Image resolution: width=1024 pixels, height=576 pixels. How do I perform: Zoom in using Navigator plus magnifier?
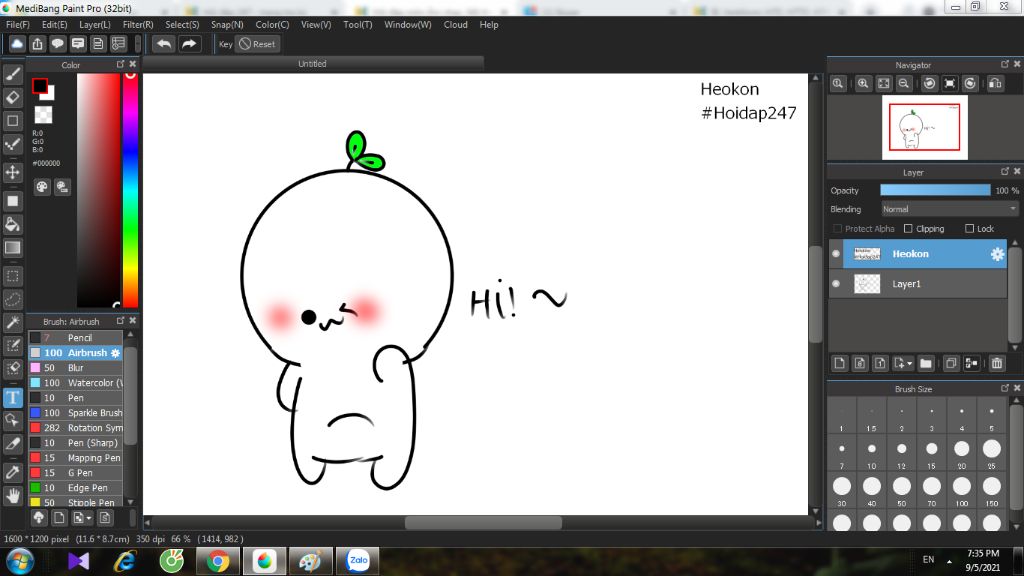point(863,84)
